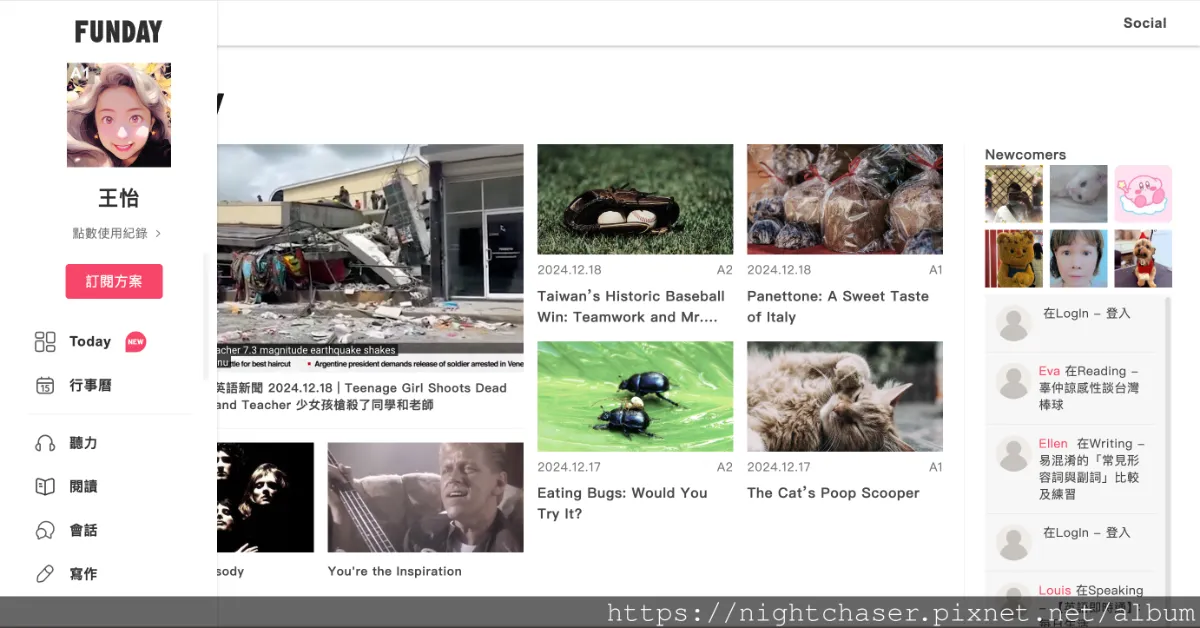Screen dimensions: 1200x628
Task: Expand 點數使用紀錄 with the chevron arrow
Action: pyautogui.click(x=158, y=233)
